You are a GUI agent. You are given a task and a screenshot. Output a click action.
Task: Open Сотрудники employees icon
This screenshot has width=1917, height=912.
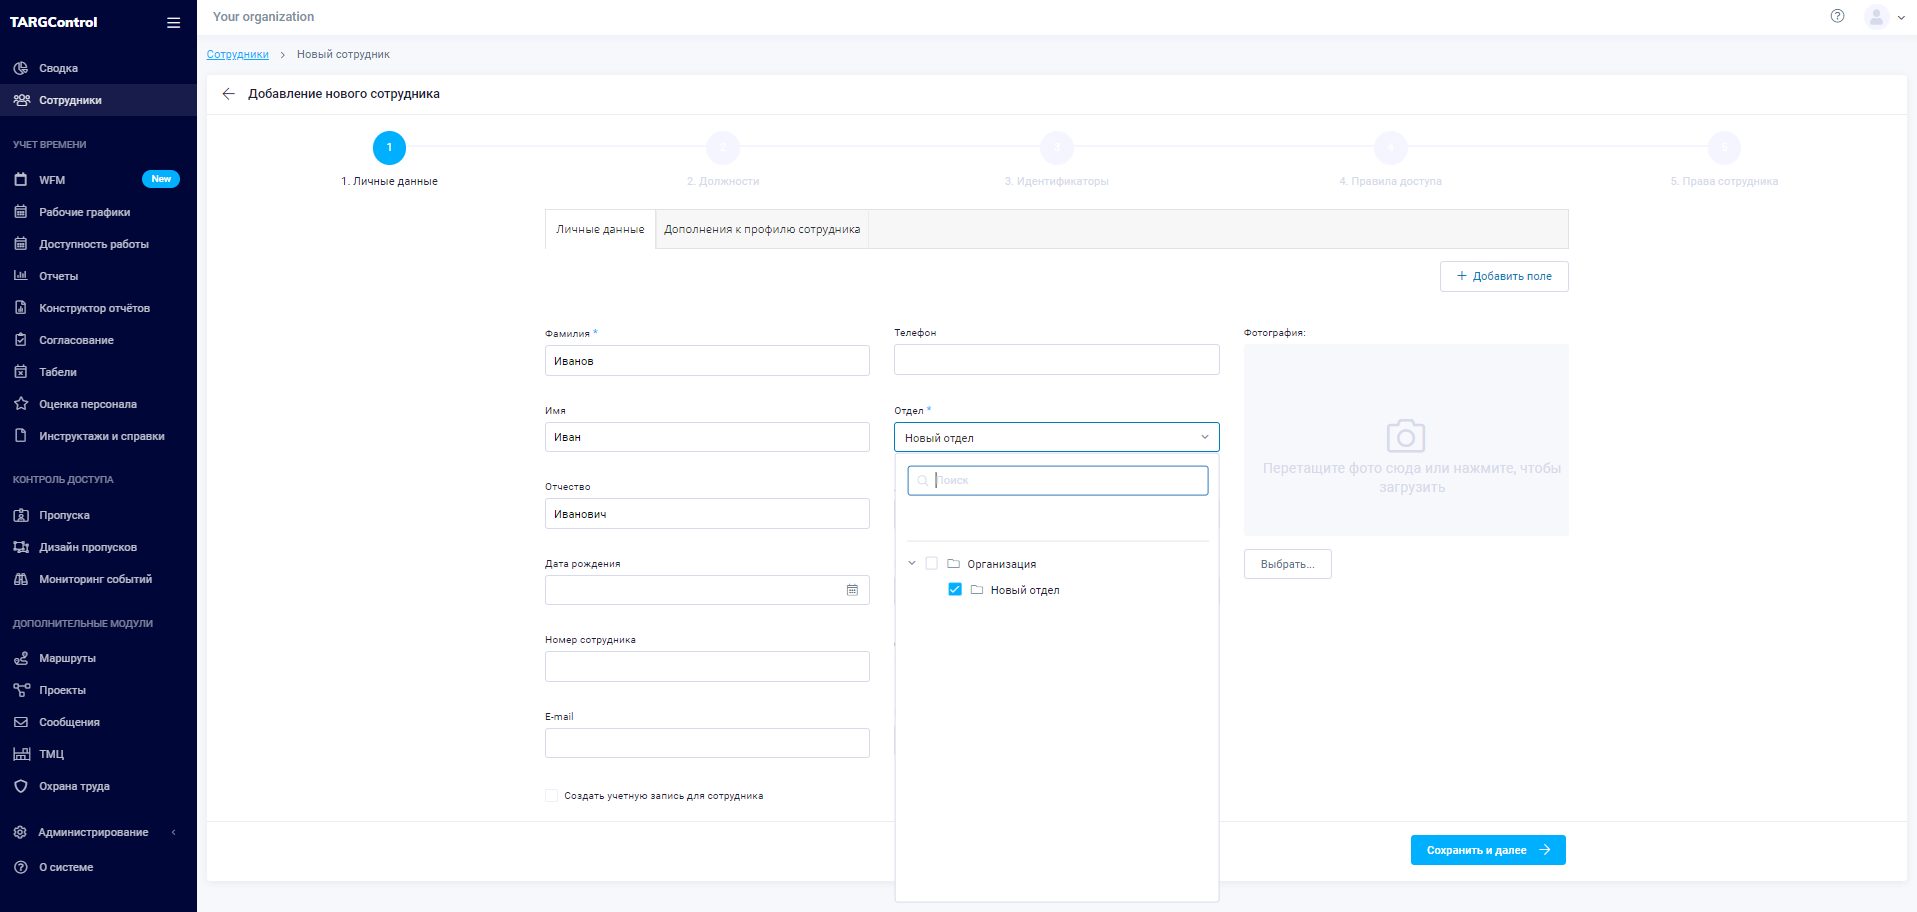coord(21,100)
